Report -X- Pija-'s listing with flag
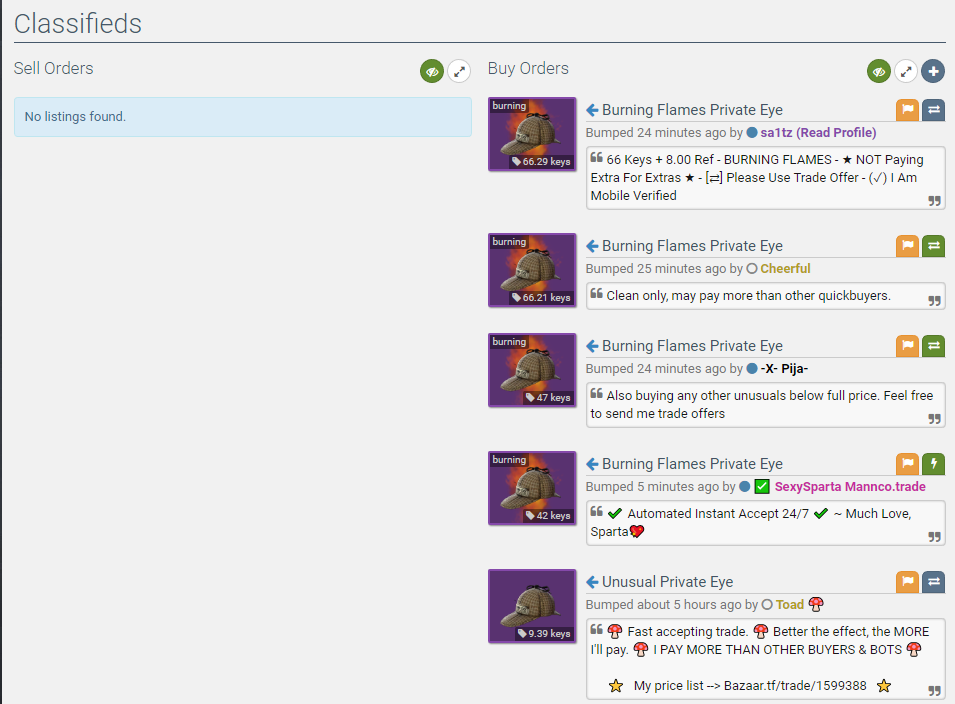 [x=907, y=346]
